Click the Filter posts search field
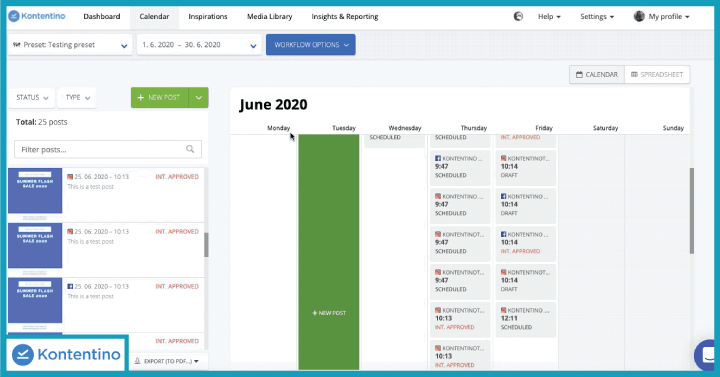Viewport: 720px width, 377px height. pyautogui.click(x=108, y=149)
